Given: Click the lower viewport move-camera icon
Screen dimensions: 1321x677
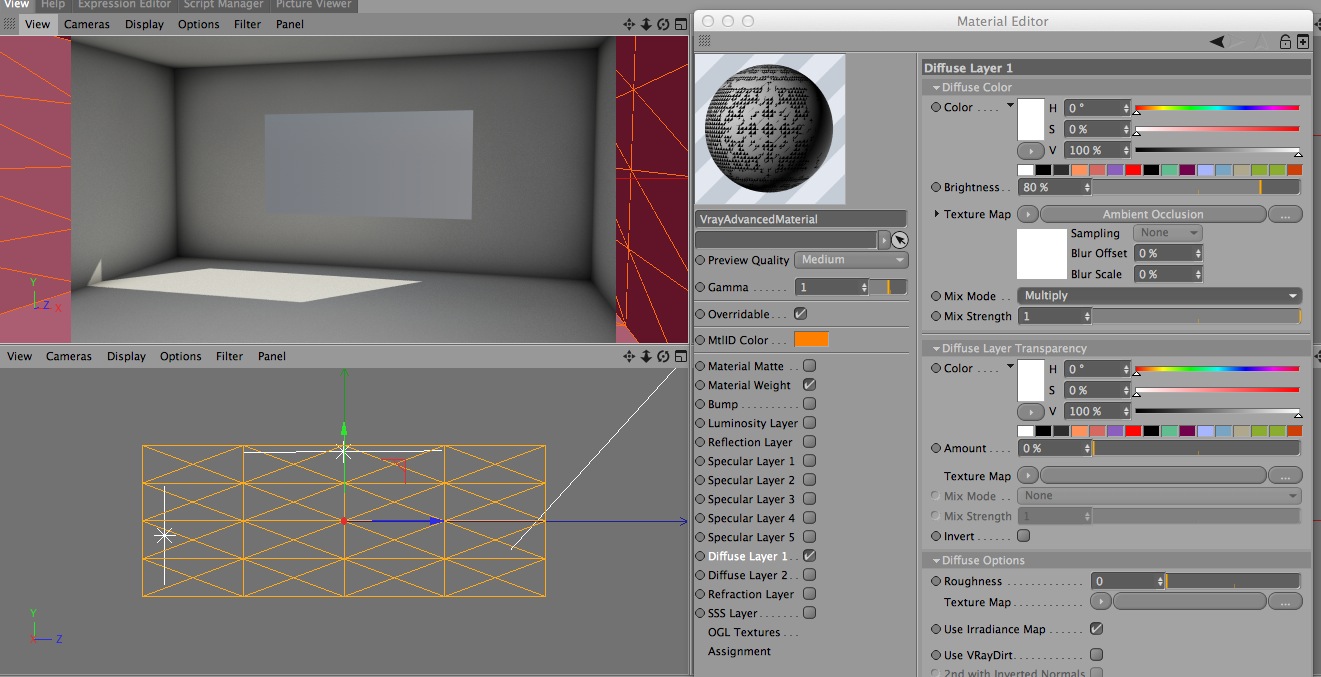Looking at the screenshot, I should [629, 356].
